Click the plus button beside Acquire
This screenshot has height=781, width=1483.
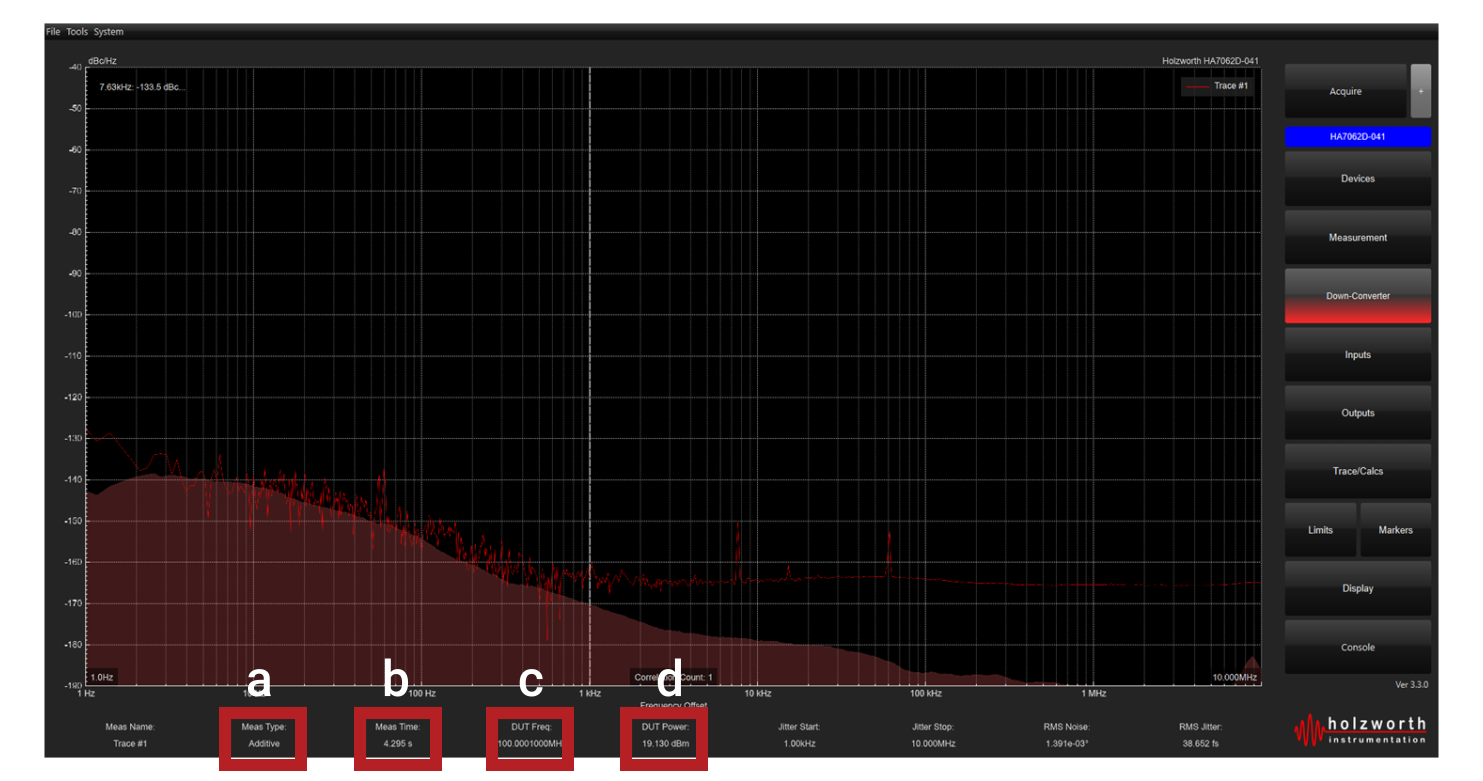[1420, 91]
